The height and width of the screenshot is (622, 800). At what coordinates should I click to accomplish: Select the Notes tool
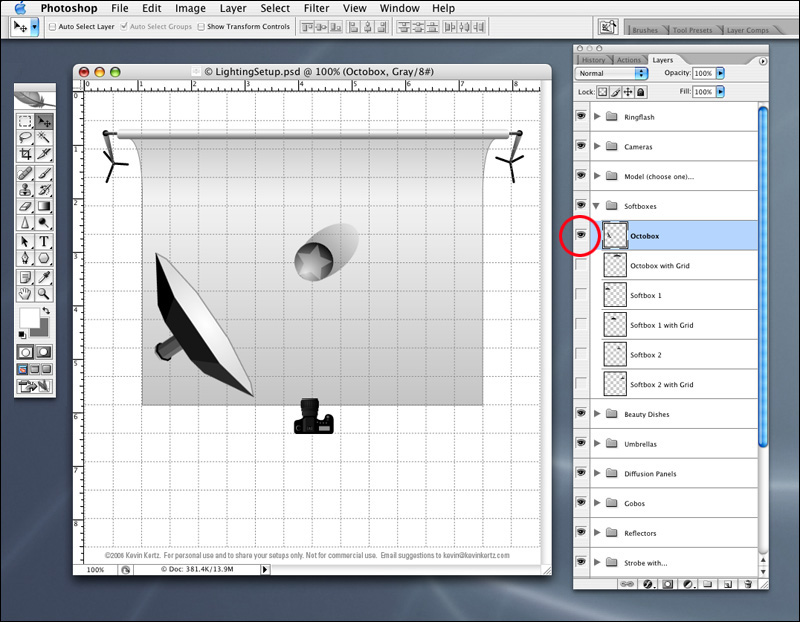(x=25, y=278)
